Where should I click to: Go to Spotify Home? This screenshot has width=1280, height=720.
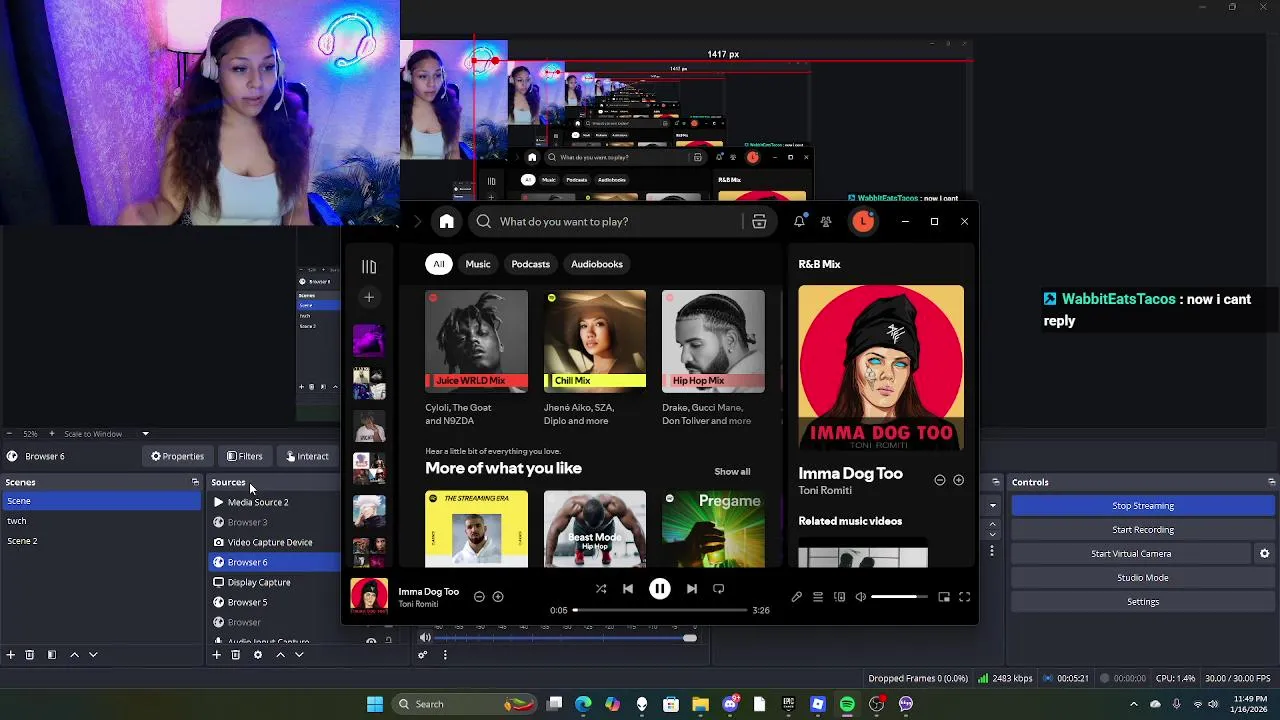(447, 222)
